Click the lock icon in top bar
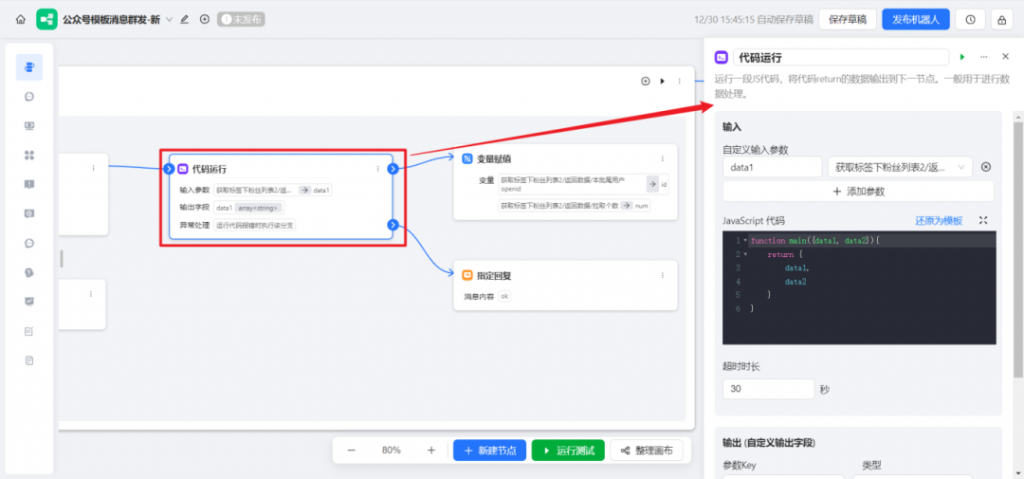 pos(1002,20)
